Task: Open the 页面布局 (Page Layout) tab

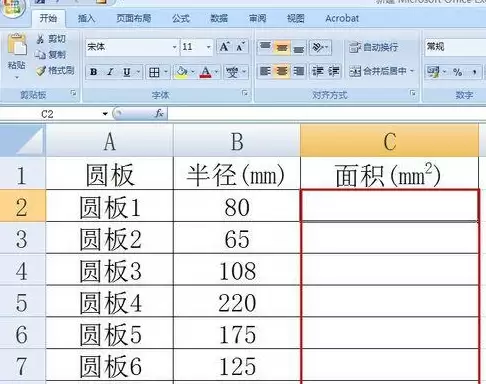Action: [133, 18]
